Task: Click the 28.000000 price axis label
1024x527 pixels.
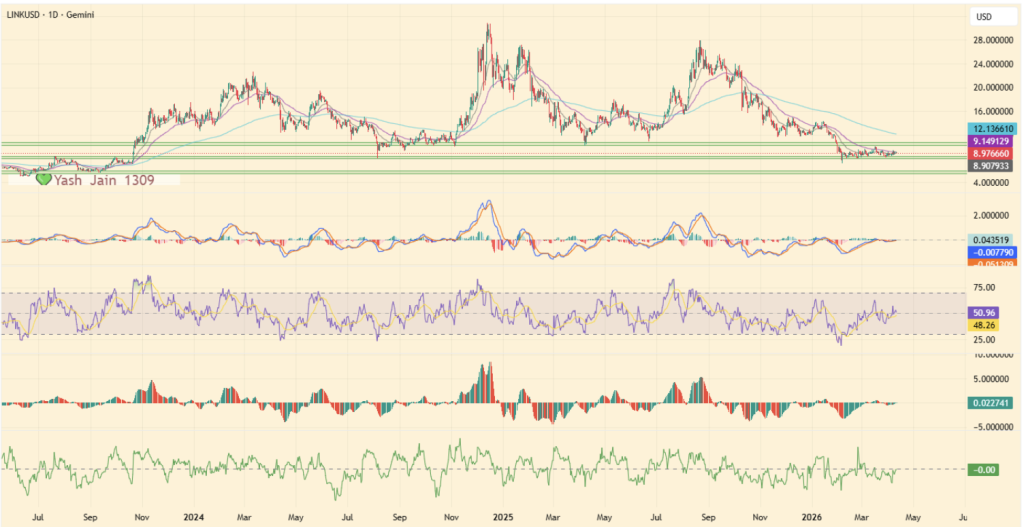Action: pyautogui.click(x=992, y=40)
